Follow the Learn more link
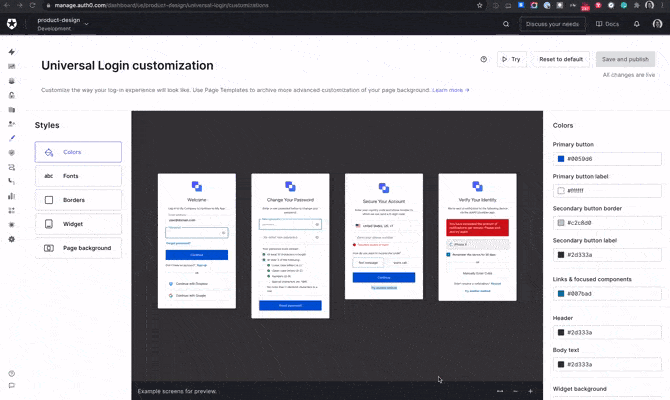This screenshot has height=400, width=670. (x=450, y=90)
